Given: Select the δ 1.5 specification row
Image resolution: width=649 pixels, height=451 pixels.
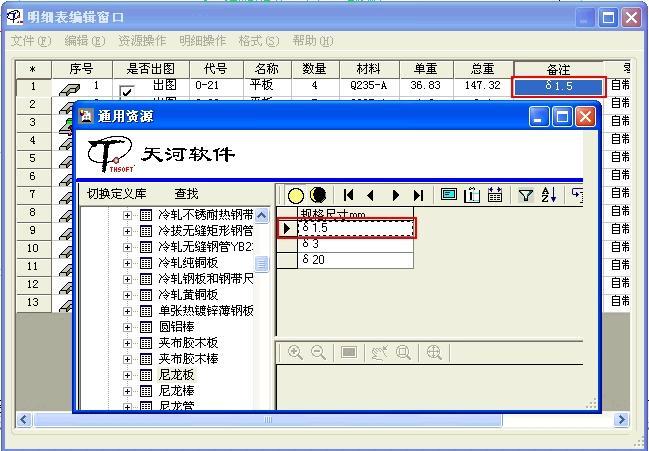Looking at the screenshot, I should [x=356, y=228].
